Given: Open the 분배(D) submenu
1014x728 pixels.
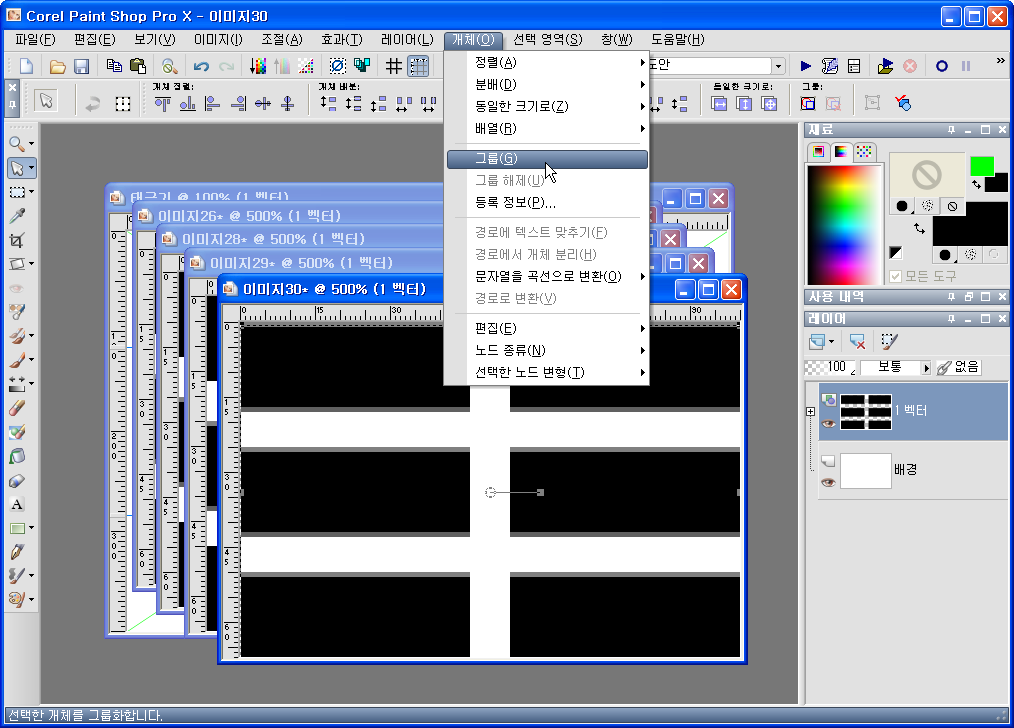Looking at the screenshot, I should click(547, 85).
